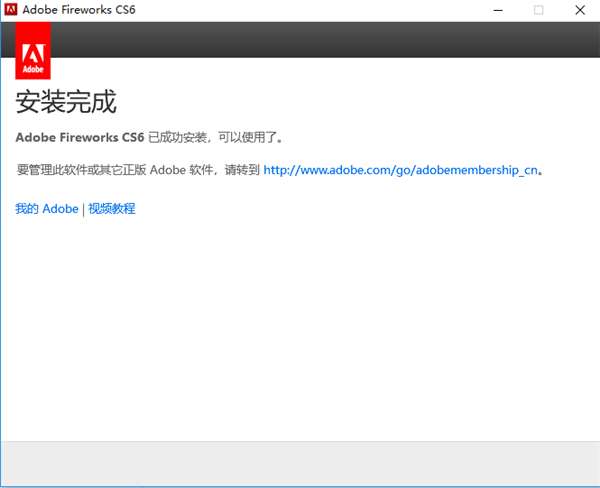The image size is (600, 488).
Task: Click the empty title bar area
Action: coord(300,10)
